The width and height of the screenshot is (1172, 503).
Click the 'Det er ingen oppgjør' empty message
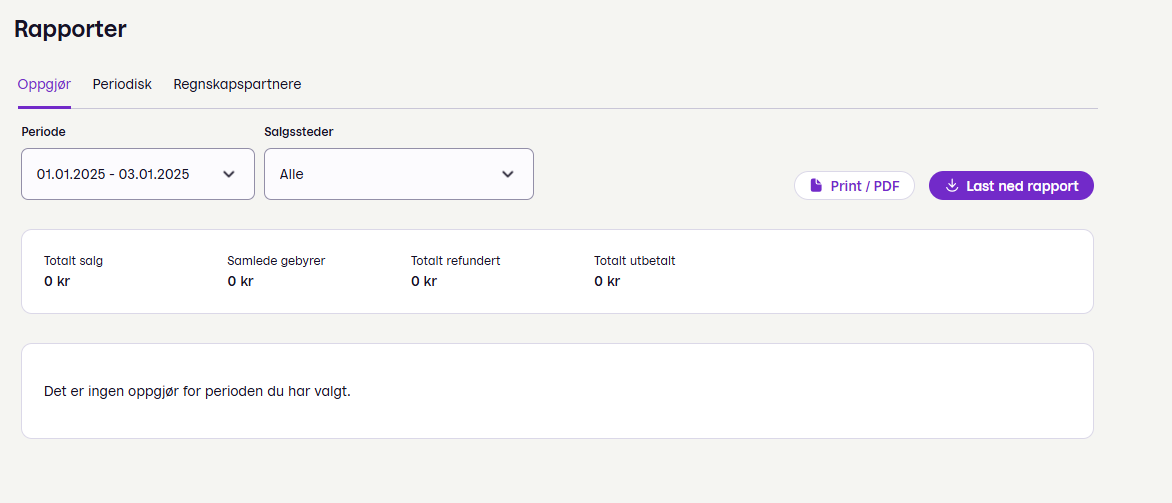coord(197,392)
